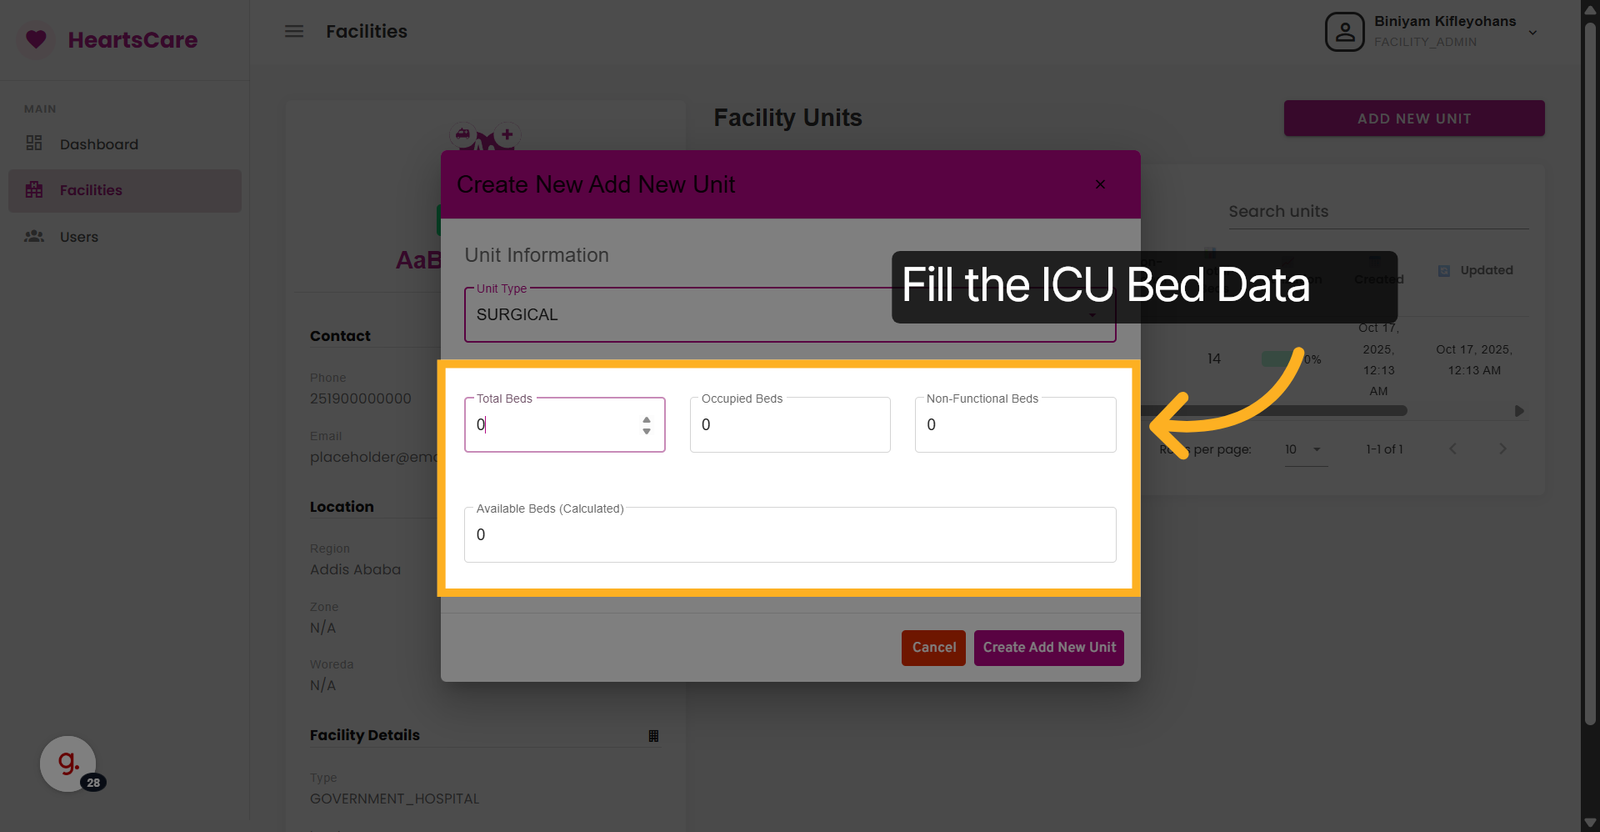Open the user profile avatar icon
Image resolution: width=1600 pixels, height=832 pixels.
pyautogui.click(x=1344, y=31)
